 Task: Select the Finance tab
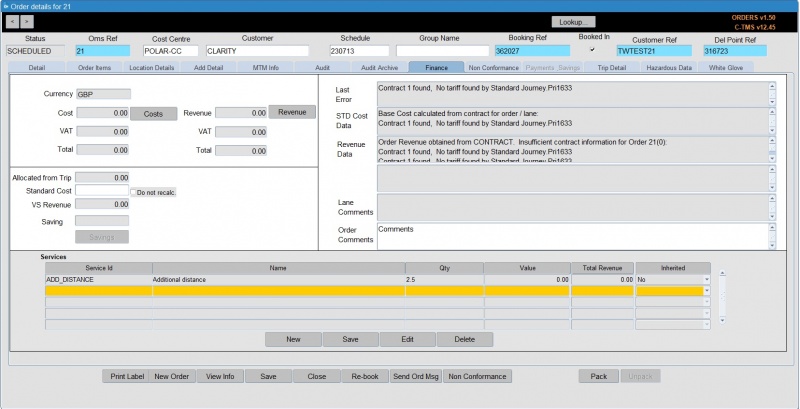(436, 67)
